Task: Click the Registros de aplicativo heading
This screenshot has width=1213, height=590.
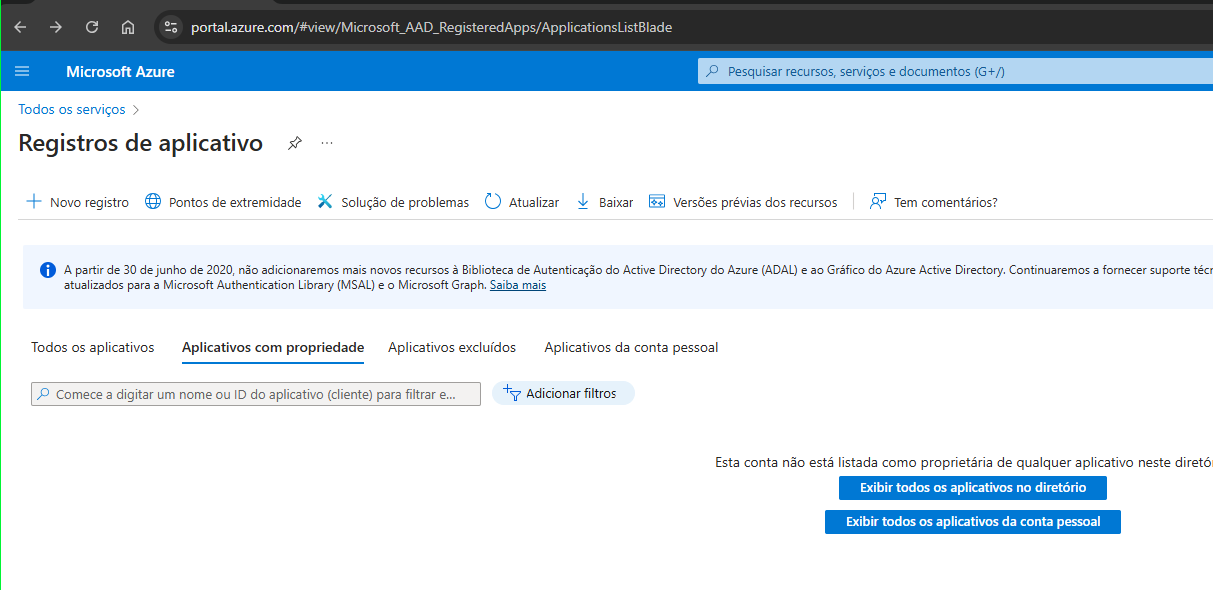Action: 141,143
